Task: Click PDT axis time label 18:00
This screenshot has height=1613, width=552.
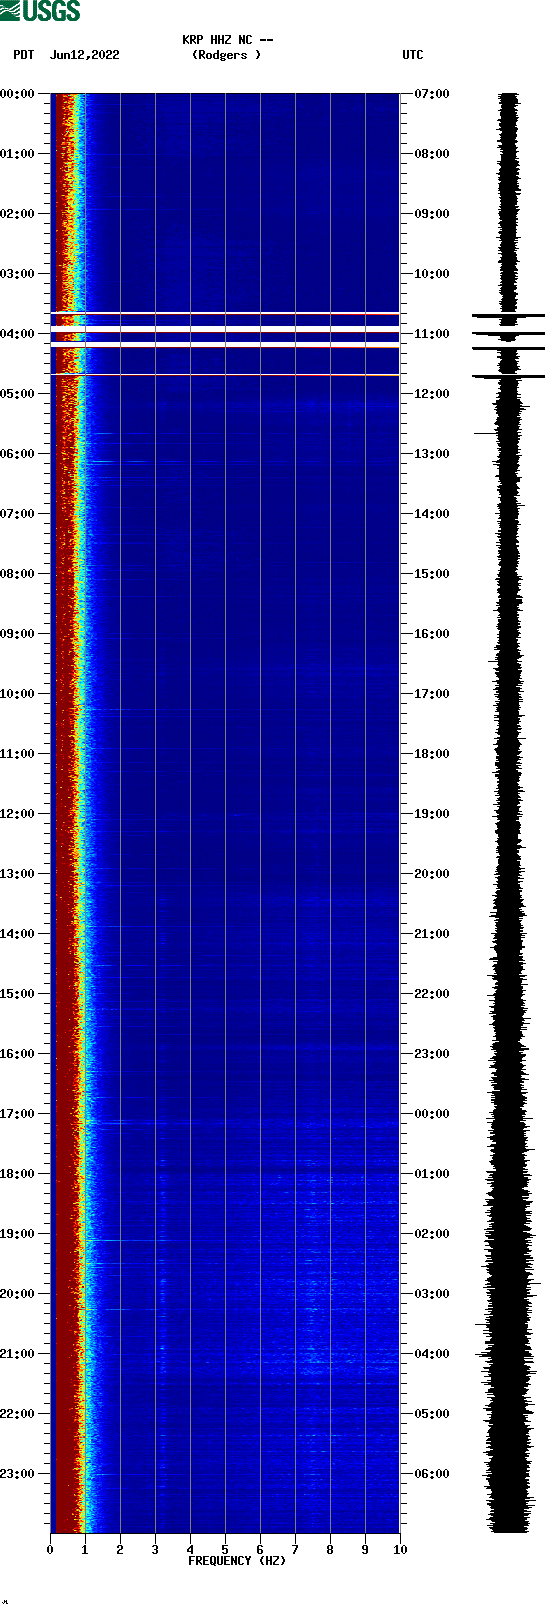Action: point(17,1174)
